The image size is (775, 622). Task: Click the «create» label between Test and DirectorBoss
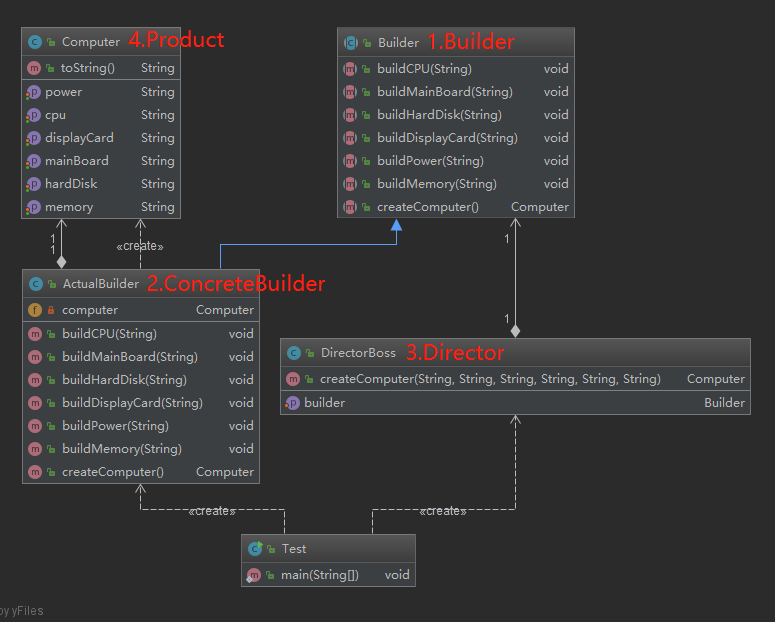pyautogui.click(x=443, y=511)
